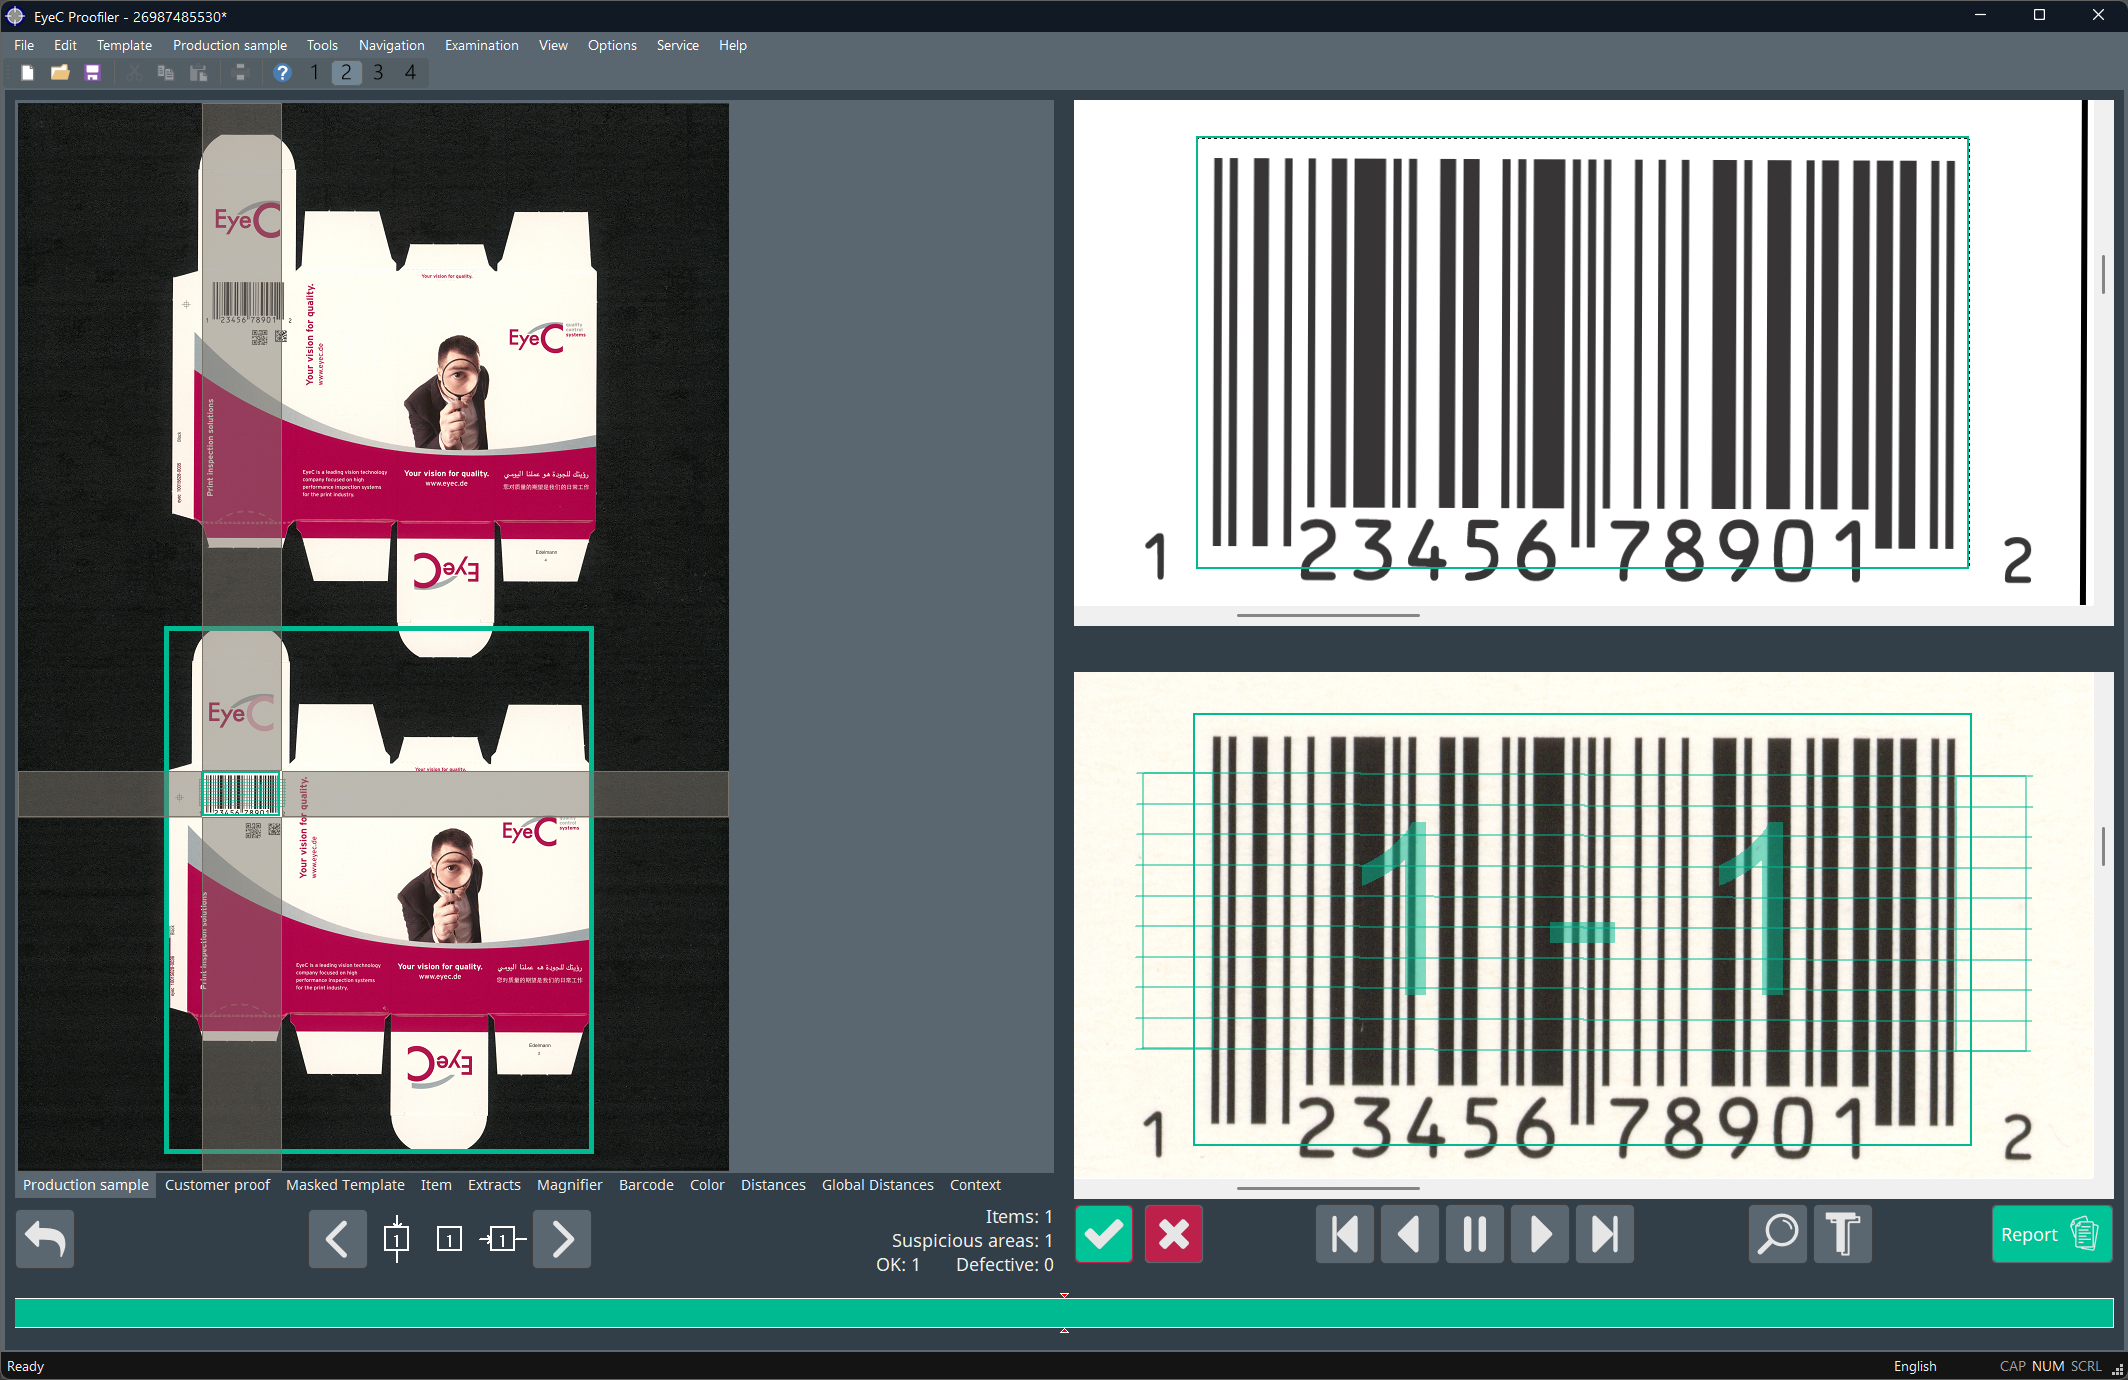Image resolution: width=2128 pixels, height=1380 pixels.
Task: Switch to the Global Distances tab
Action: click(878, 1185)
